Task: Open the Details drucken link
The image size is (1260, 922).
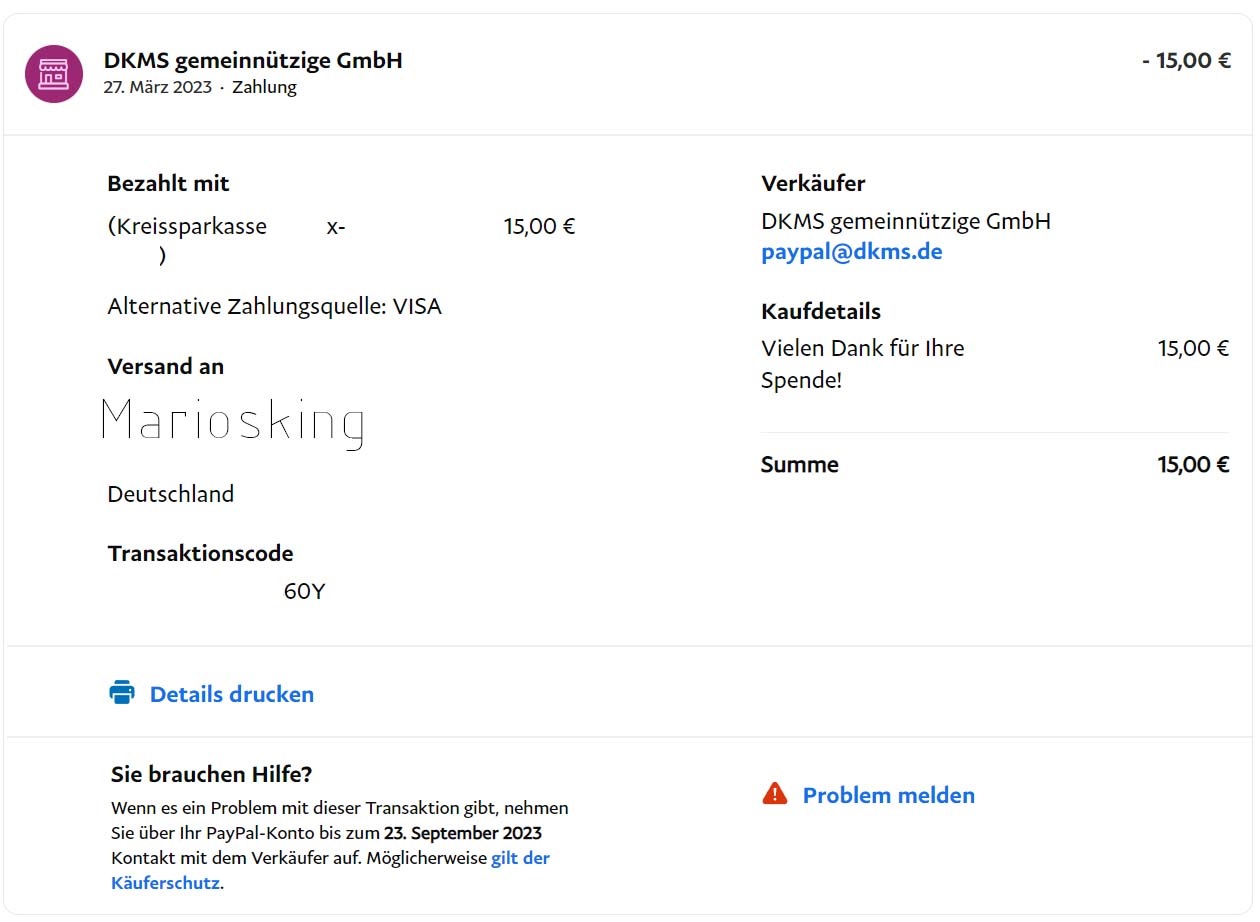Action: coord(231,694)
